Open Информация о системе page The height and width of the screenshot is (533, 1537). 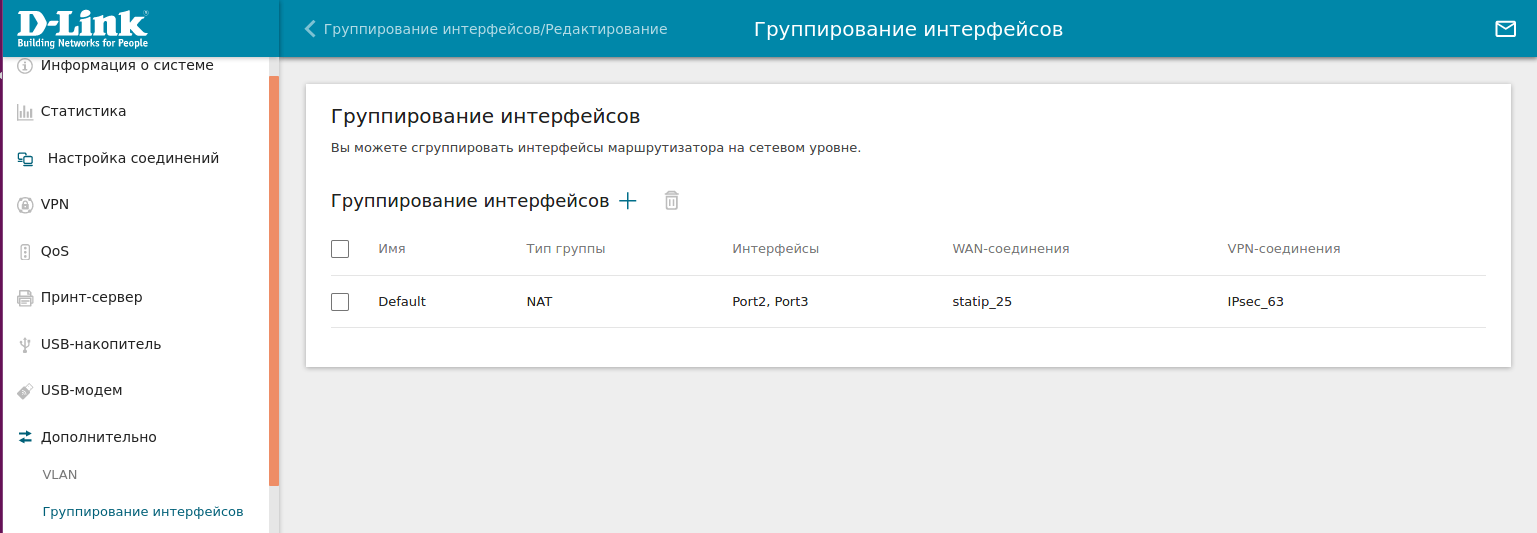(126, 66)
